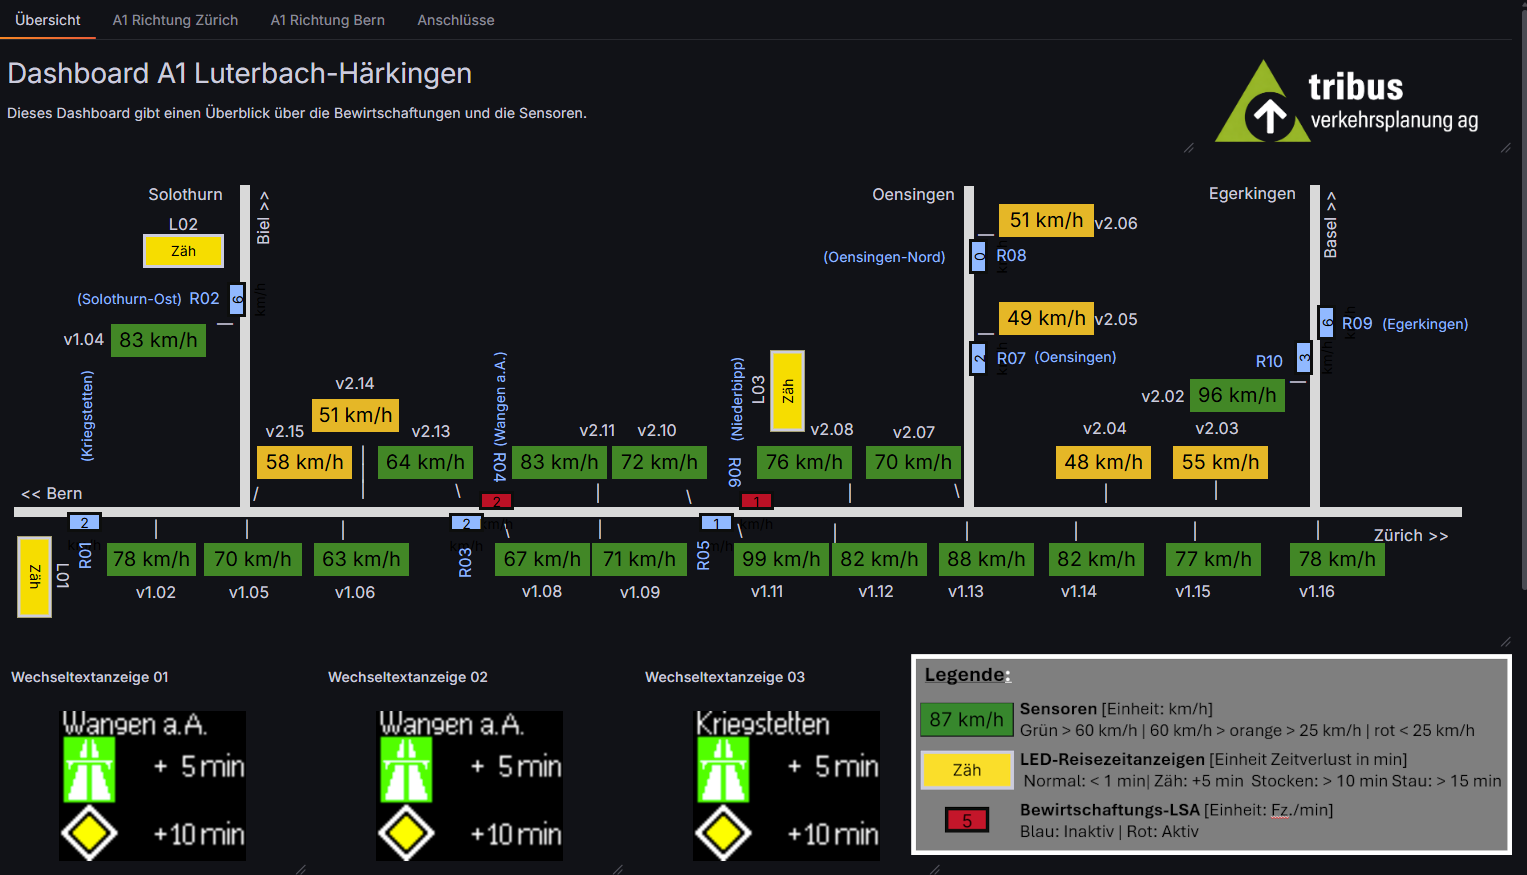Select the yellow L03 Zäh travel-time sign
The image size is (1527, 875).
[787, 391]
